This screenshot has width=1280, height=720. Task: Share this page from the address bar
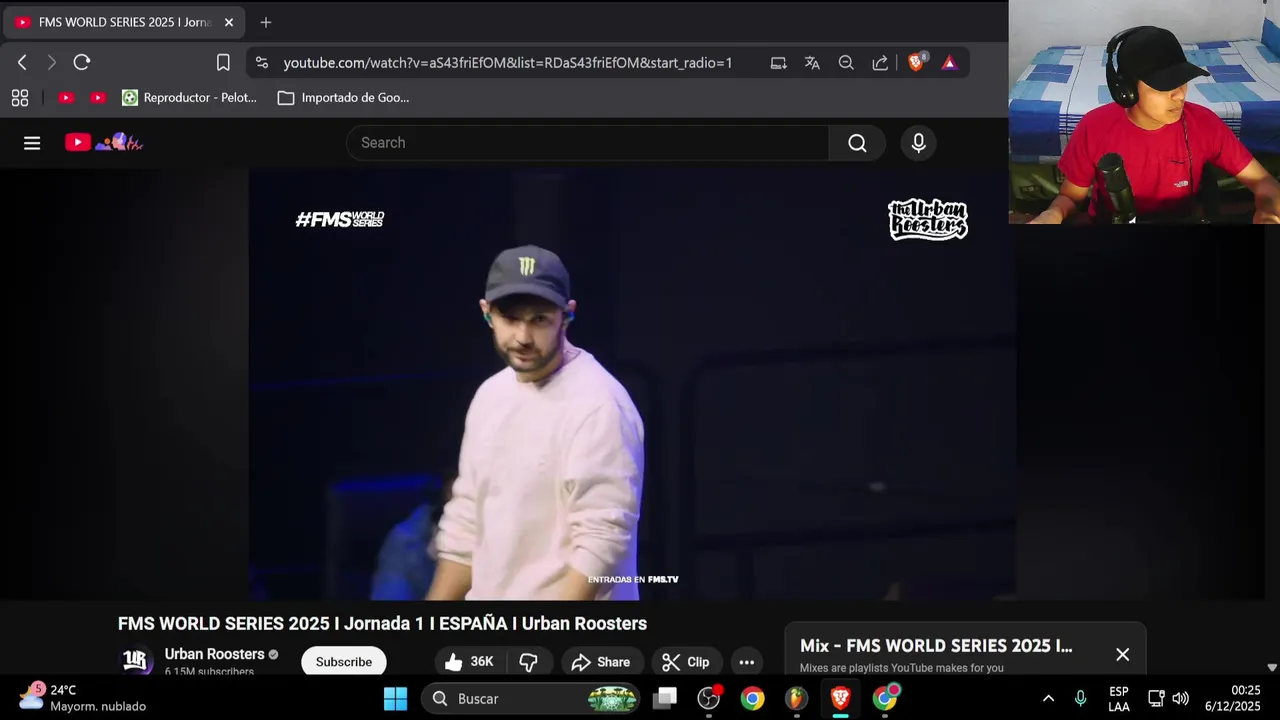[880, 63]
